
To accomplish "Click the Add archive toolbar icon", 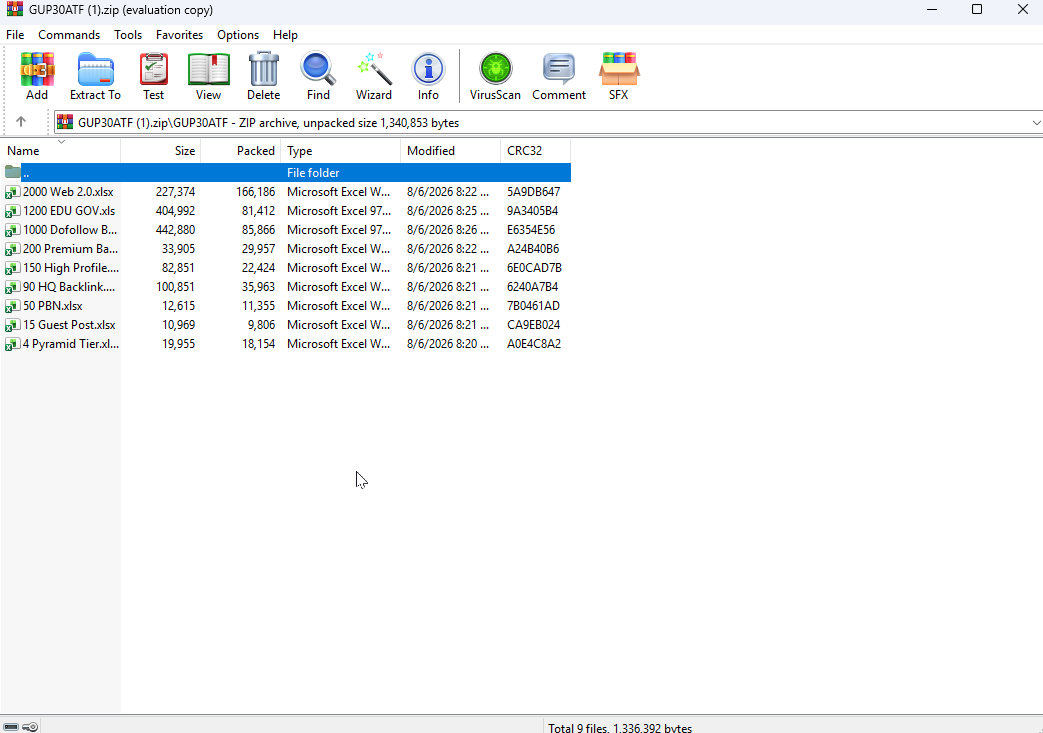I will (37, 76).
